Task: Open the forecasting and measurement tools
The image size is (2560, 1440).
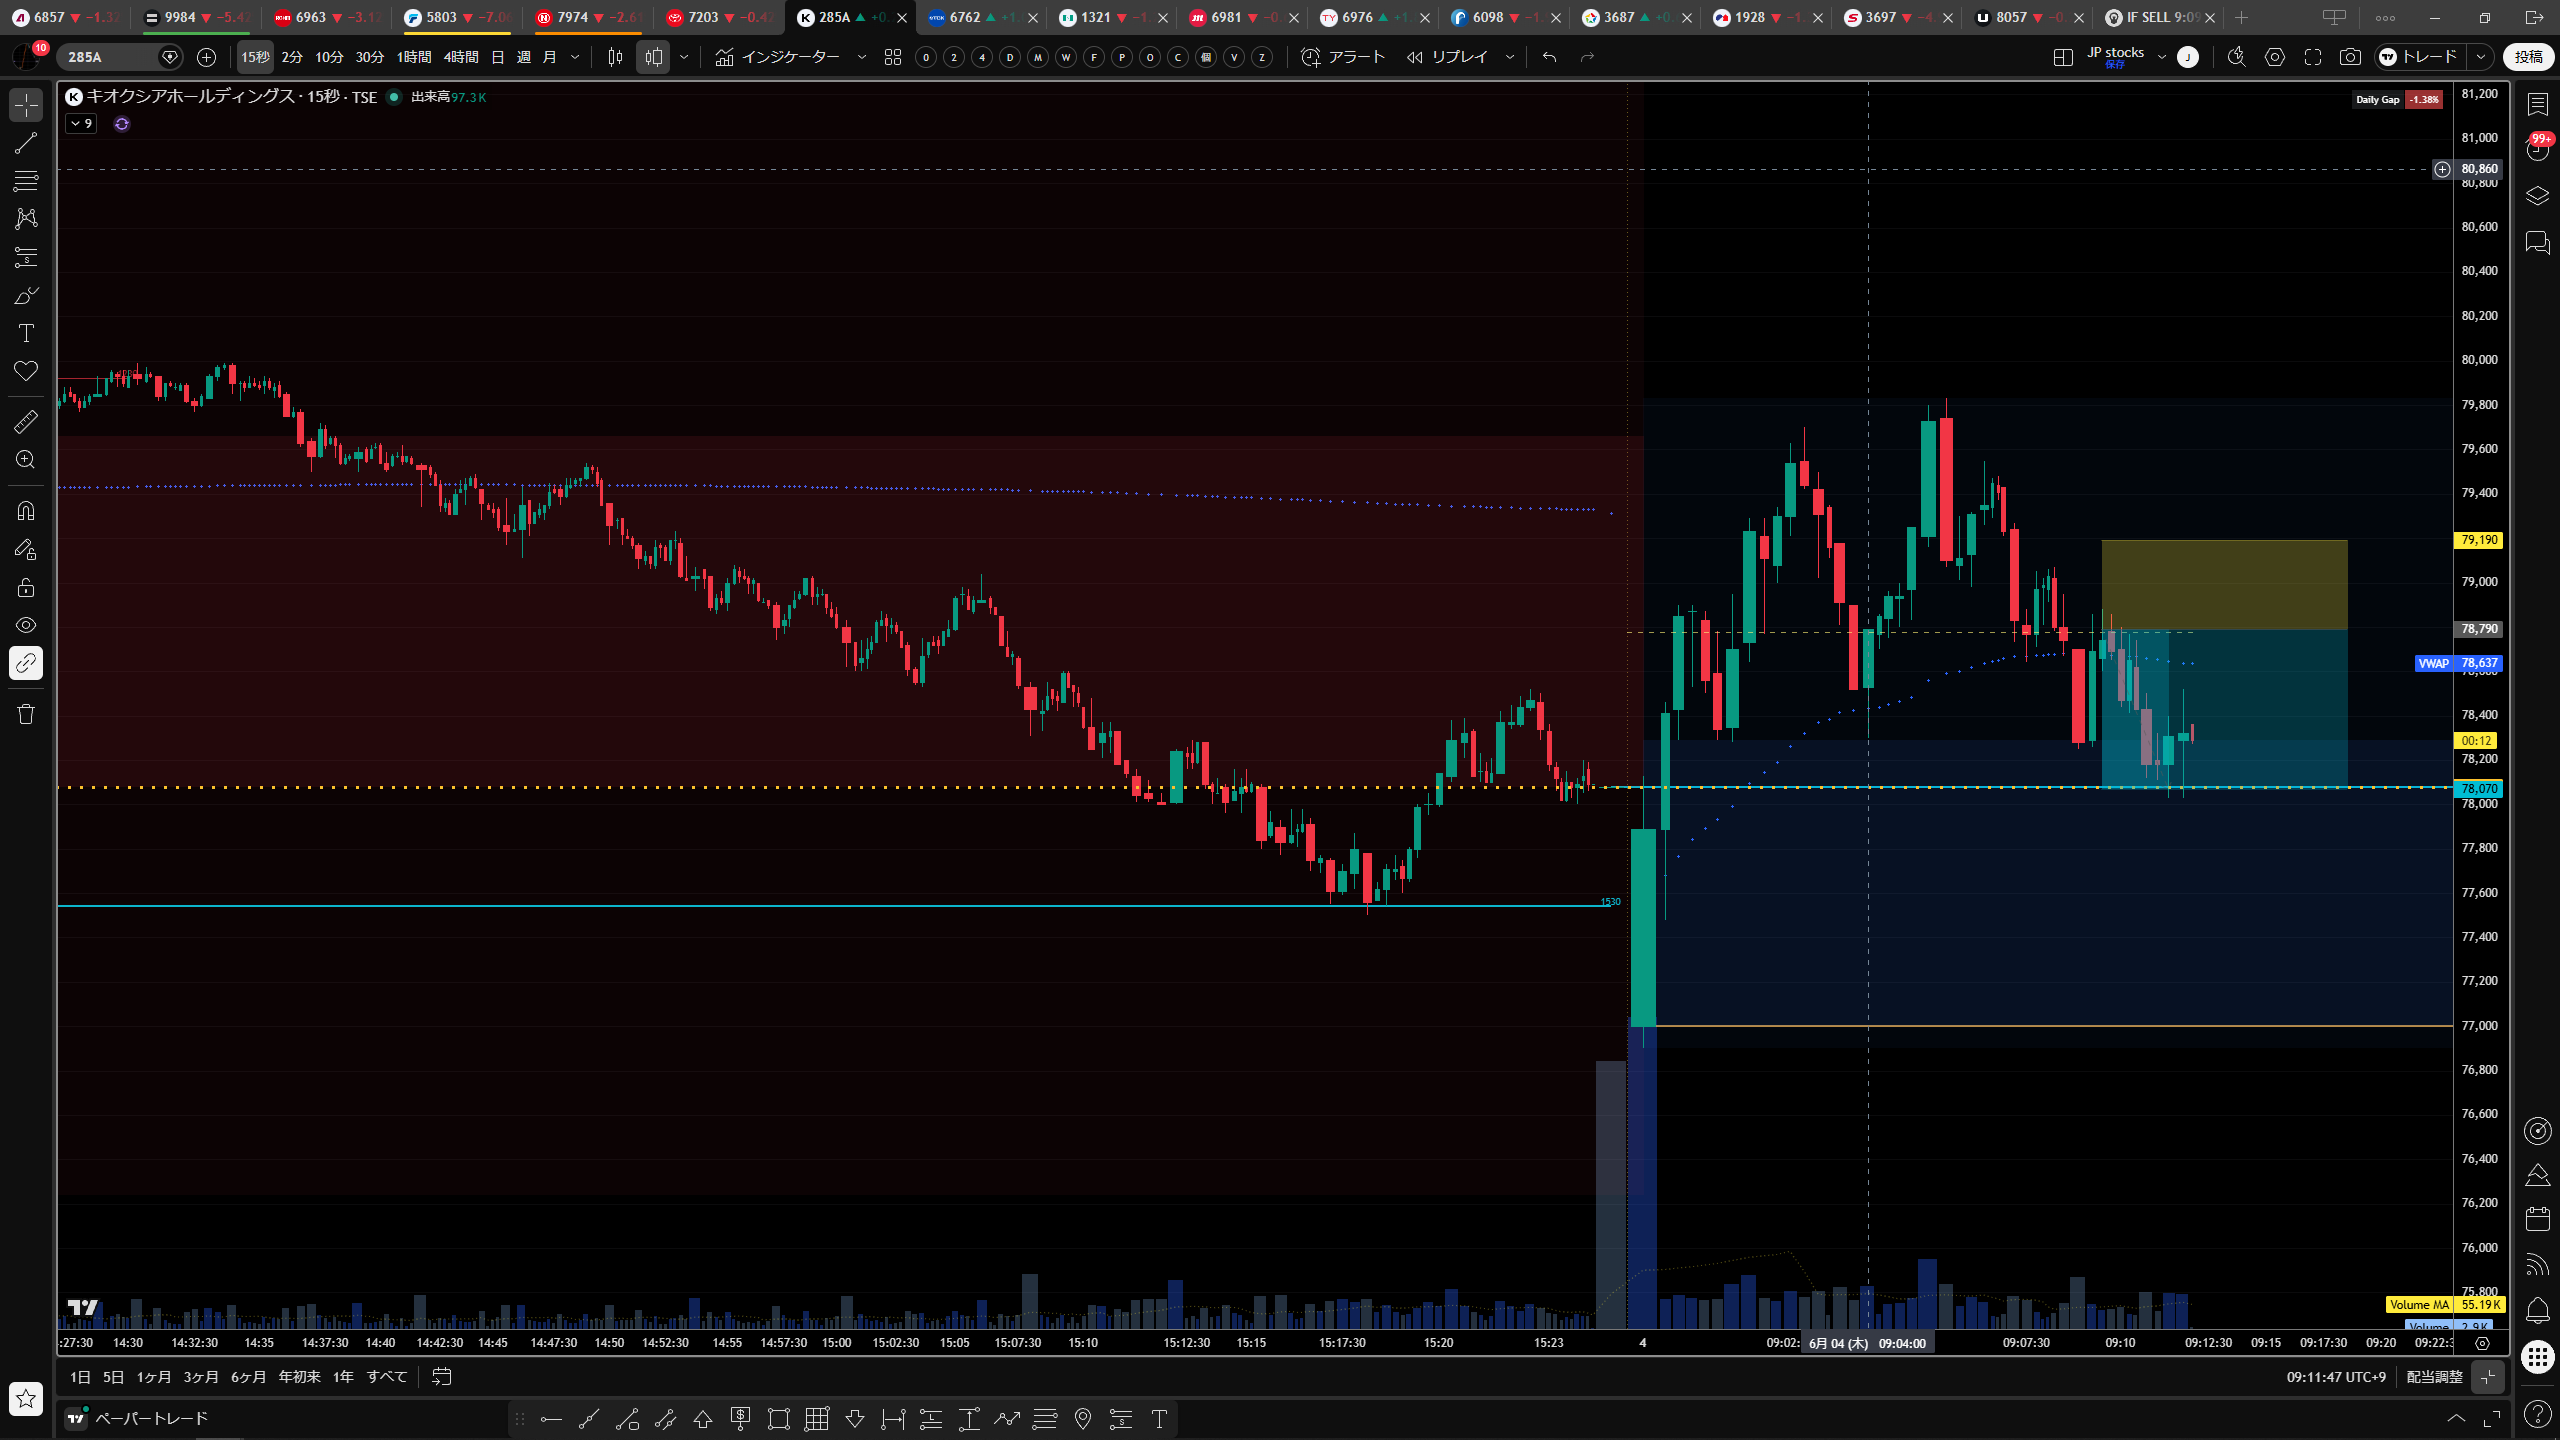Action: [26, 257]
